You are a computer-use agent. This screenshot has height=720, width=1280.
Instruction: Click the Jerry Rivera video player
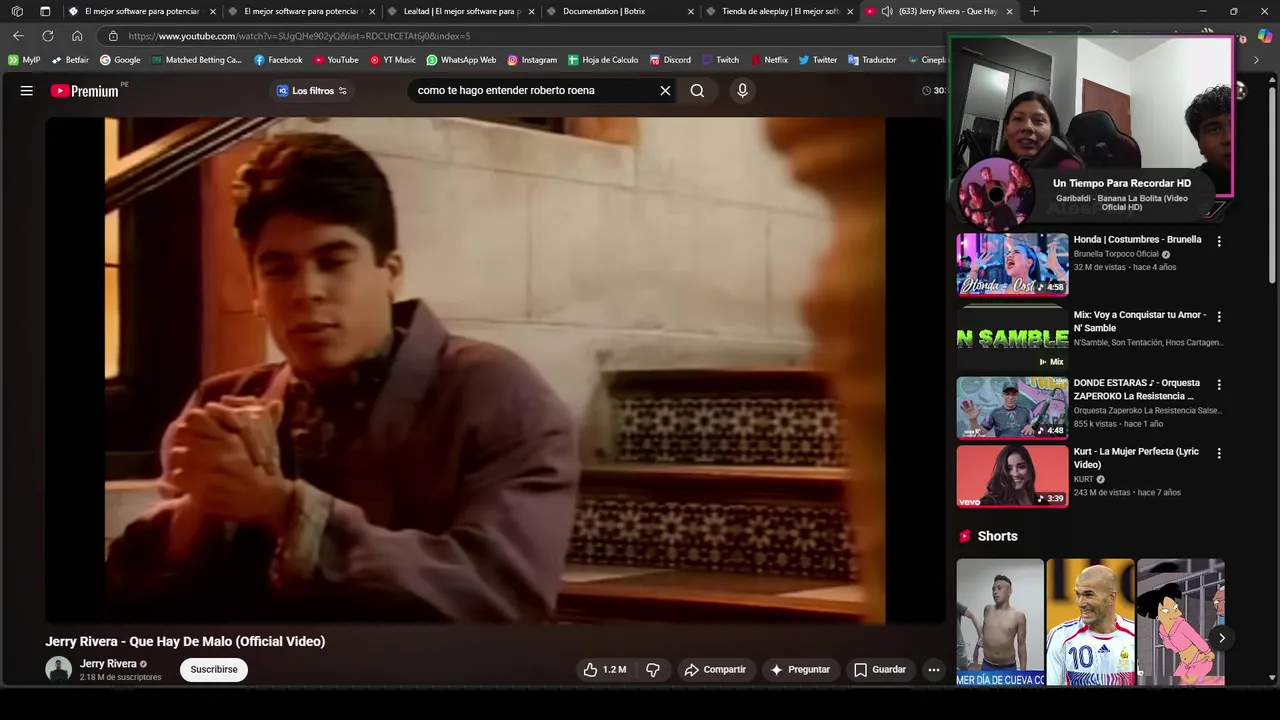(x=495, y=370)
